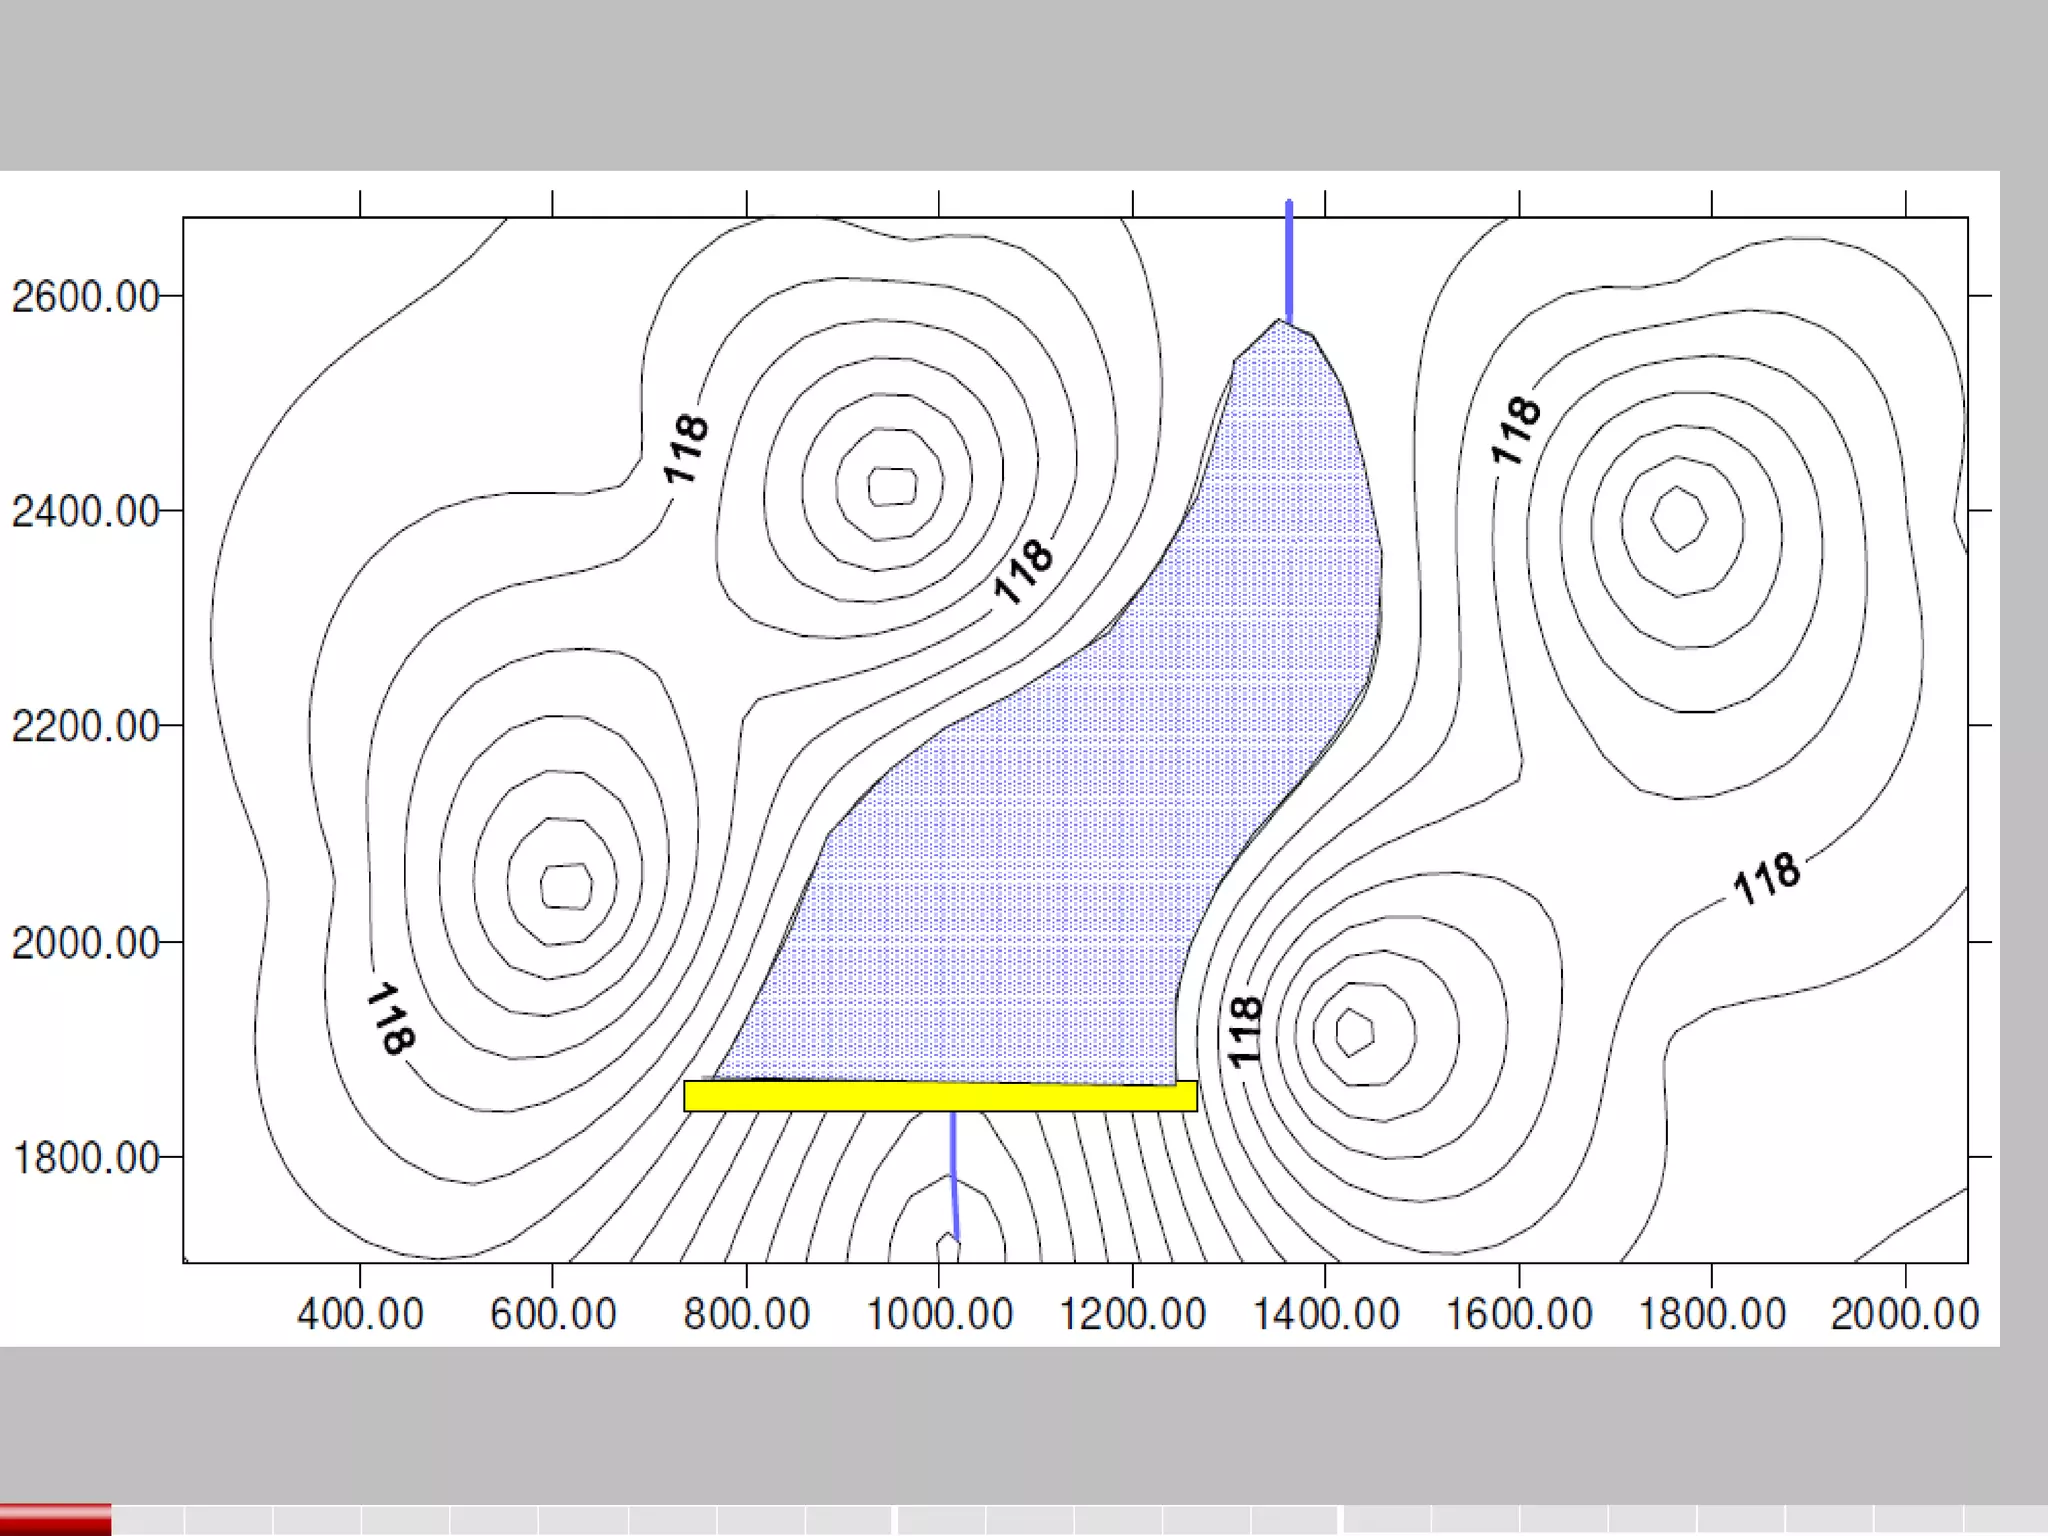Image resolution: width=2048 pixels, height=1536 pixels.
Task: Click the 1800.00 label on the bottom axis
Action: coord(1712,1313)
